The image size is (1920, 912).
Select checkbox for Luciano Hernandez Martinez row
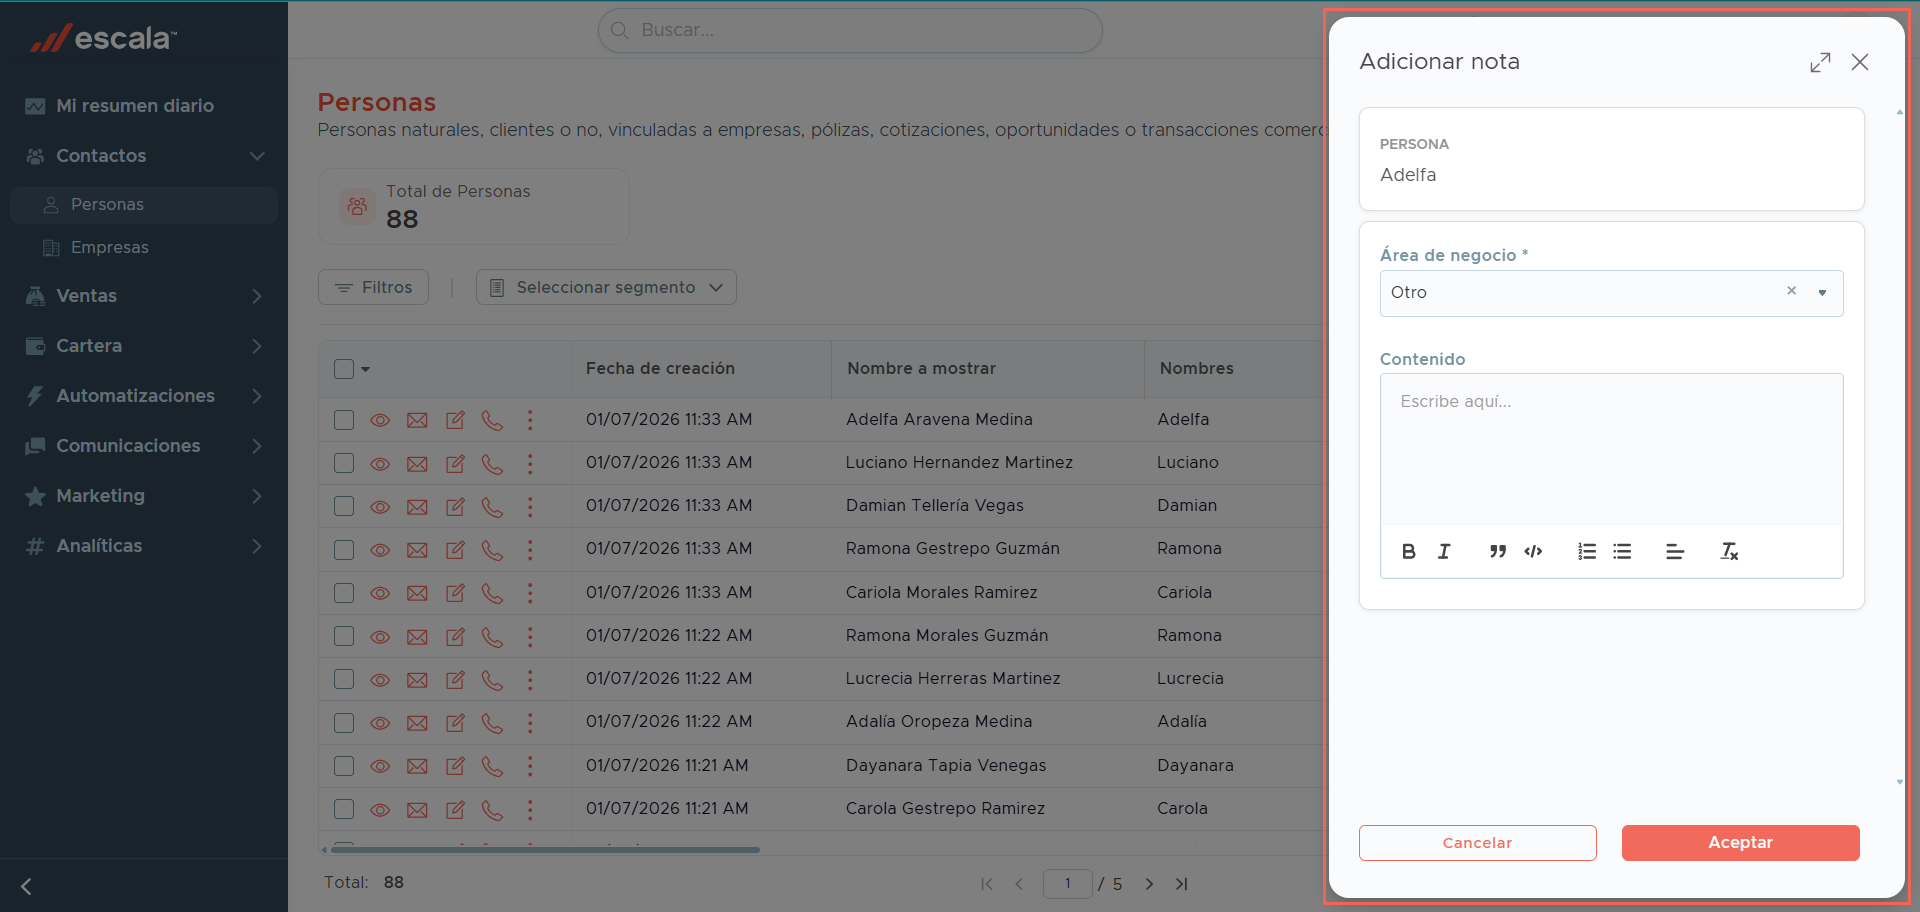[344, 463]
